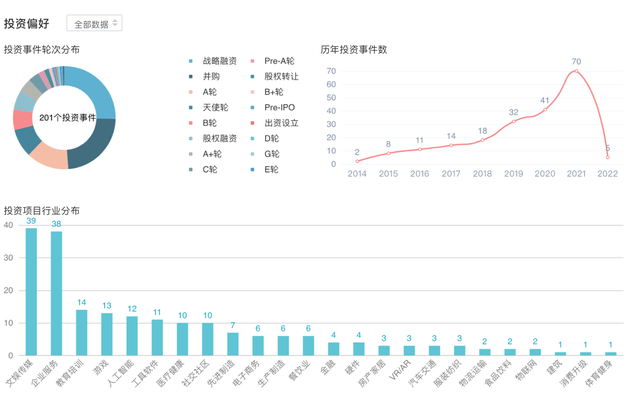Click the 出资设立 legend entry

(274, 123)
